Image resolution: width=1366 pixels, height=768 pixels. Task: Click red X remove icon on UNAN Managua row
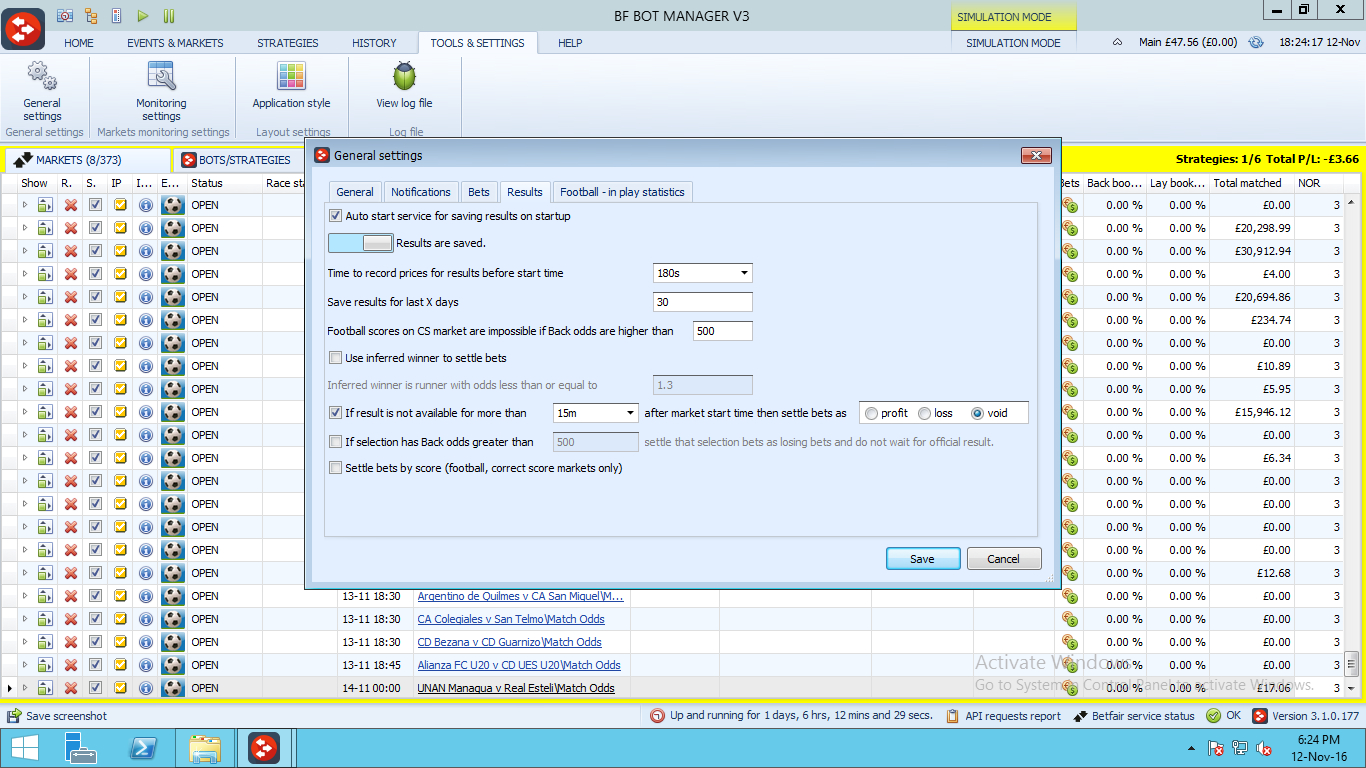[x=70, y=688]
